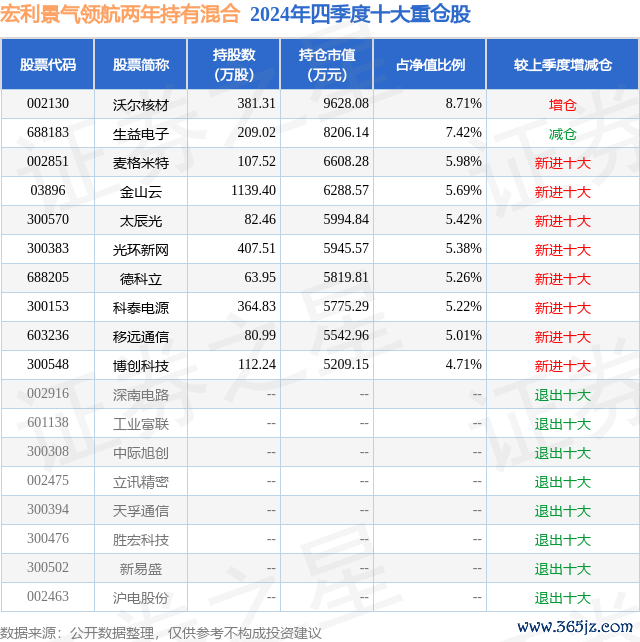Select stock name 沪电股份
Screen dimensions: 640x642
click(141, 599)
